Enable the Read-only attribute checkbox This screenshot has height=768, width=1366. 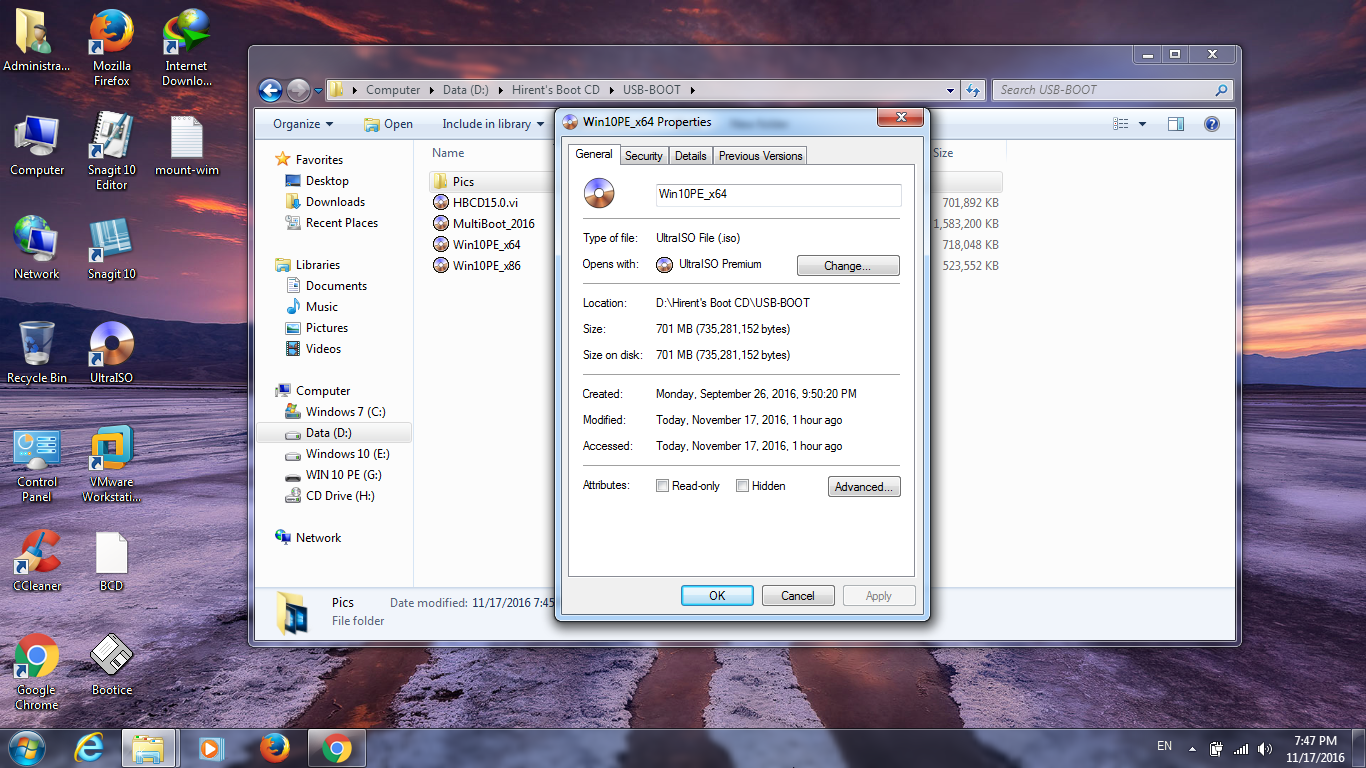tap(662, 486)
